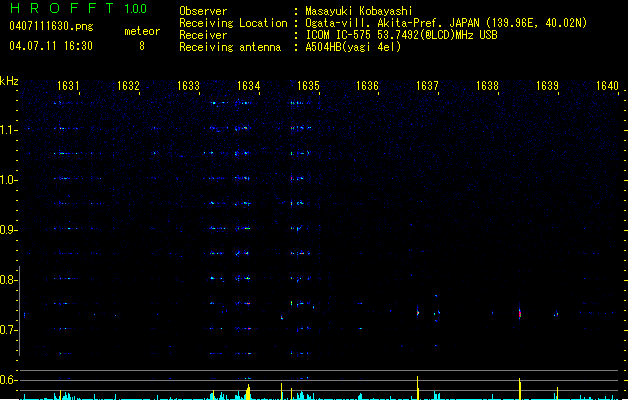Click the 1637 time axis label
Viewport: 629px width, 400px height.
[428, 86]
